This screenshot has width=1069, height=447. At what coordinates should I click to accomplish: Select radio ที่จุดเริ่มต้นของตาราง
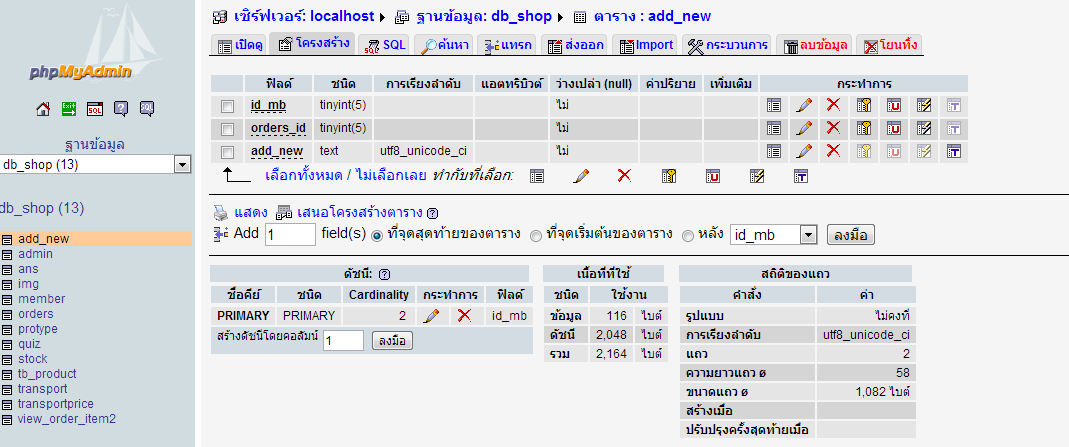click(536, 236)
